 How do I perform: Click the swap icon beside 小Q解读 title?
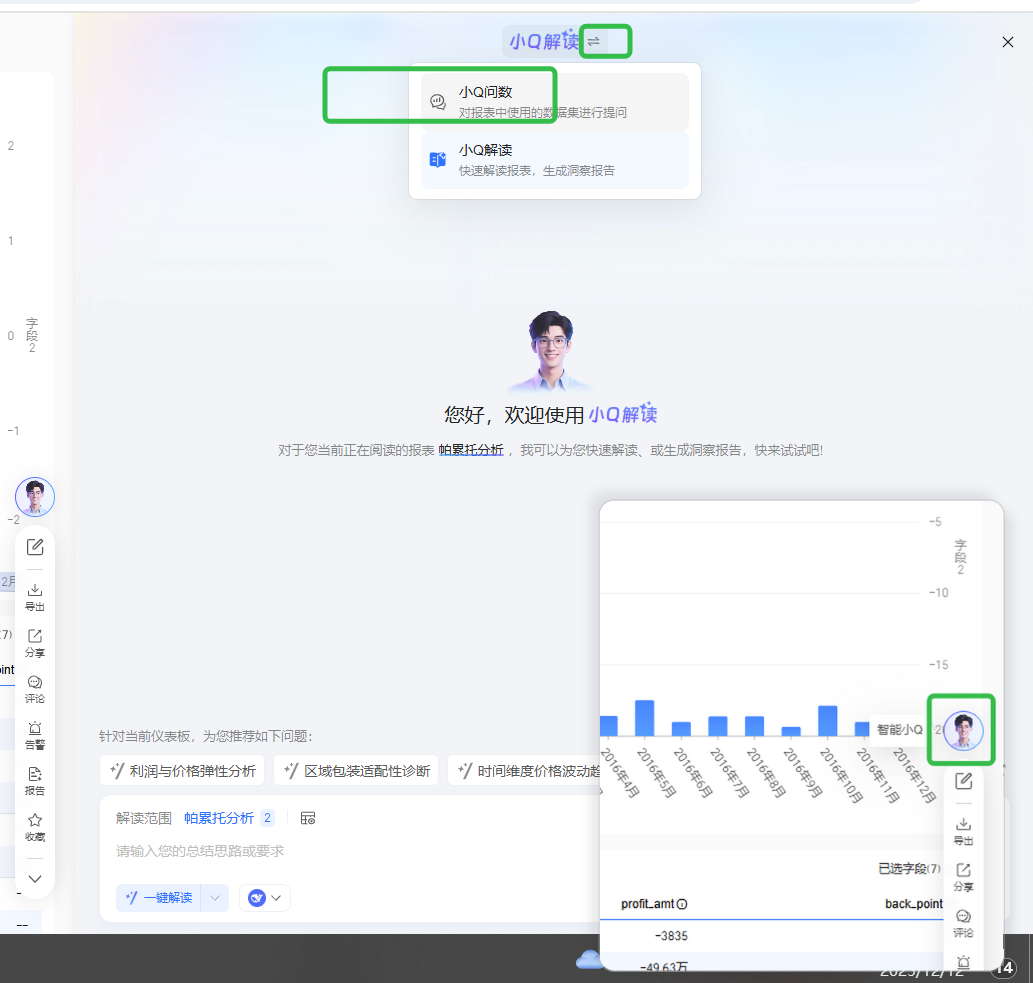pyautogui.click(x=594, y=41)
